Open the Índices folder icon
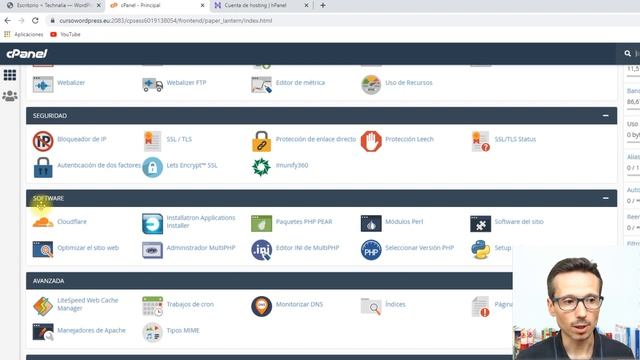Image resolution: width=640 pixels, height=360 pixels. point(371,306)
